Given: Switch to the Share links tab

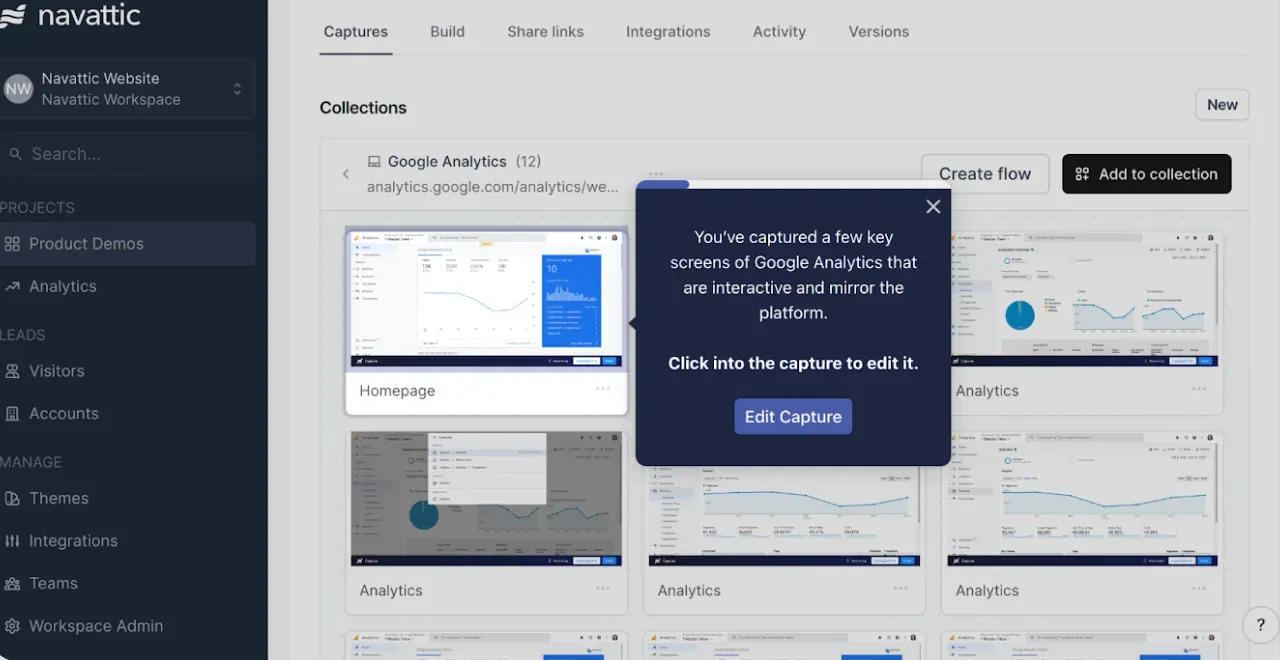Looking at the screenshot, I should tap(545, 32).
